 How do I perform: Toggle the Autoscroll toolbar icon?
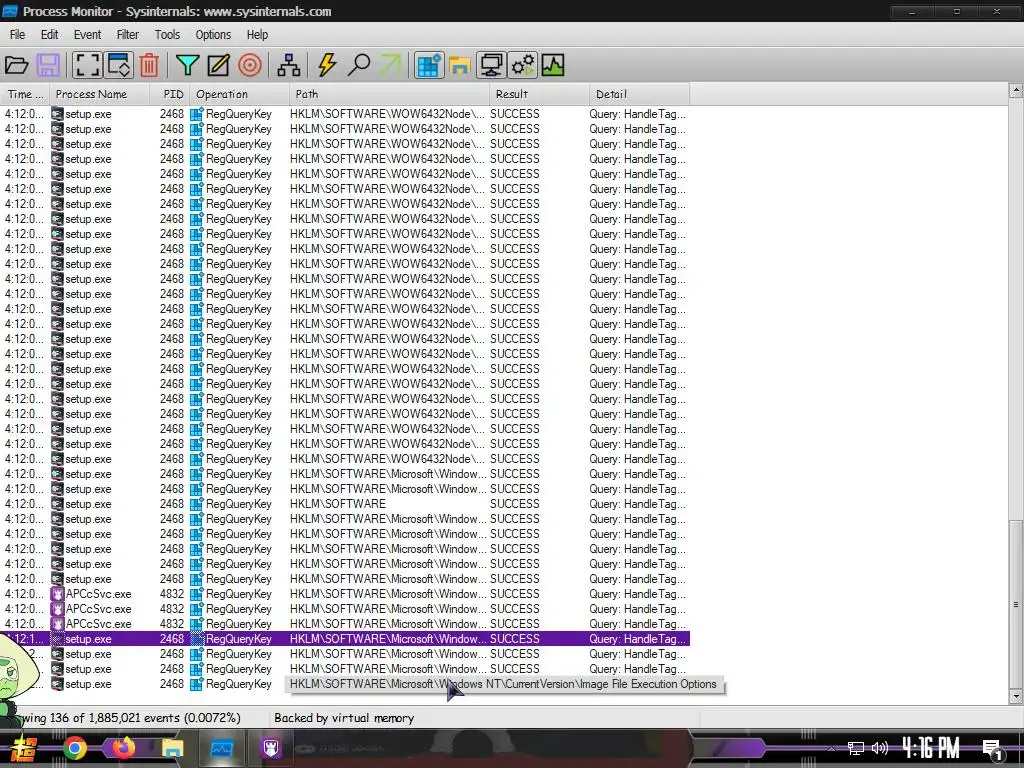click(x=119, y=65)
